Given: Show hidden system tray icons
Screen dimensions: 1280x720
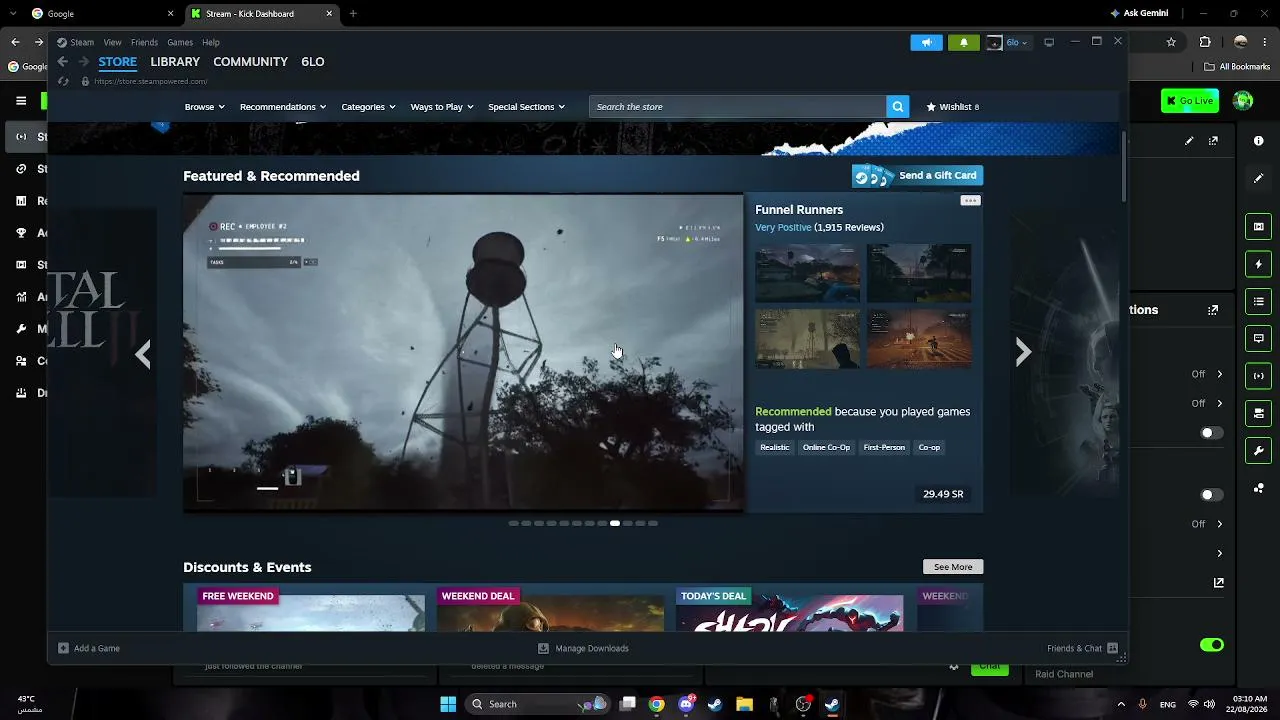Looking at the screenshot, I should coord(1121,704).
